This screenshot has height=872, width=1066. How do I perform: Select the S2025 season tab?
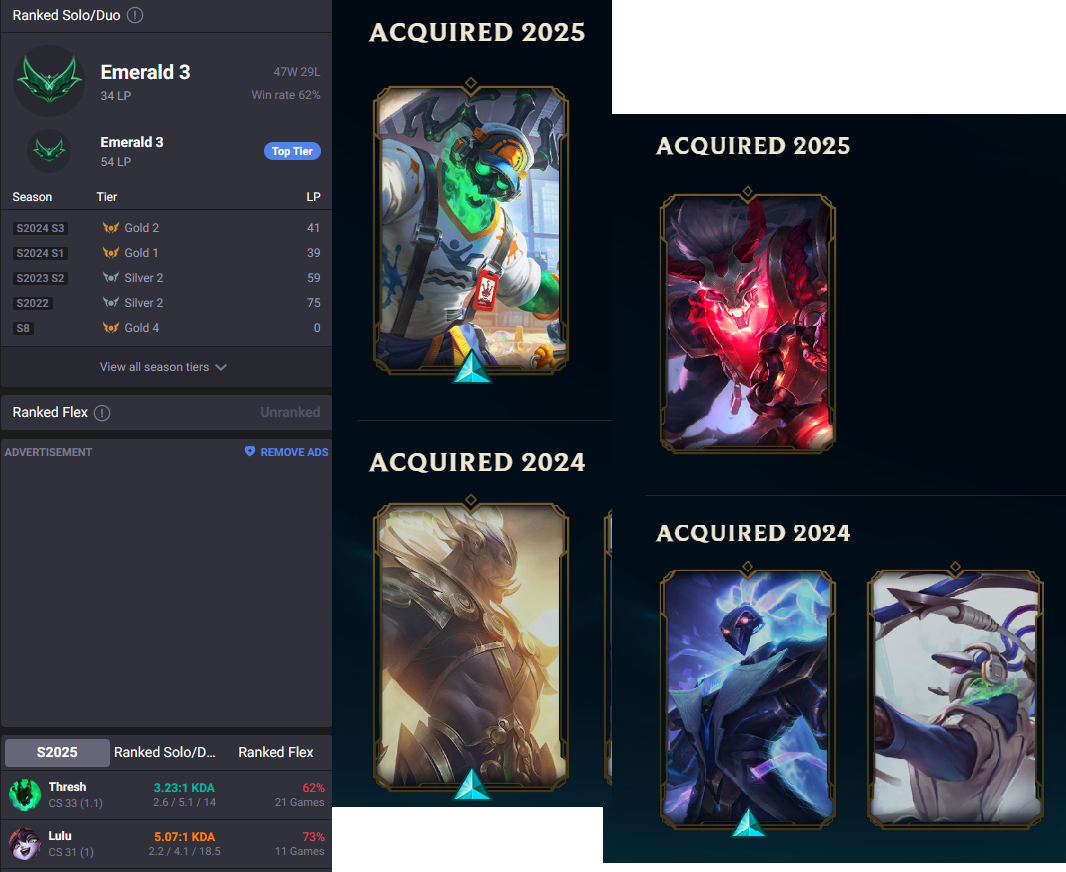[57, 752]
